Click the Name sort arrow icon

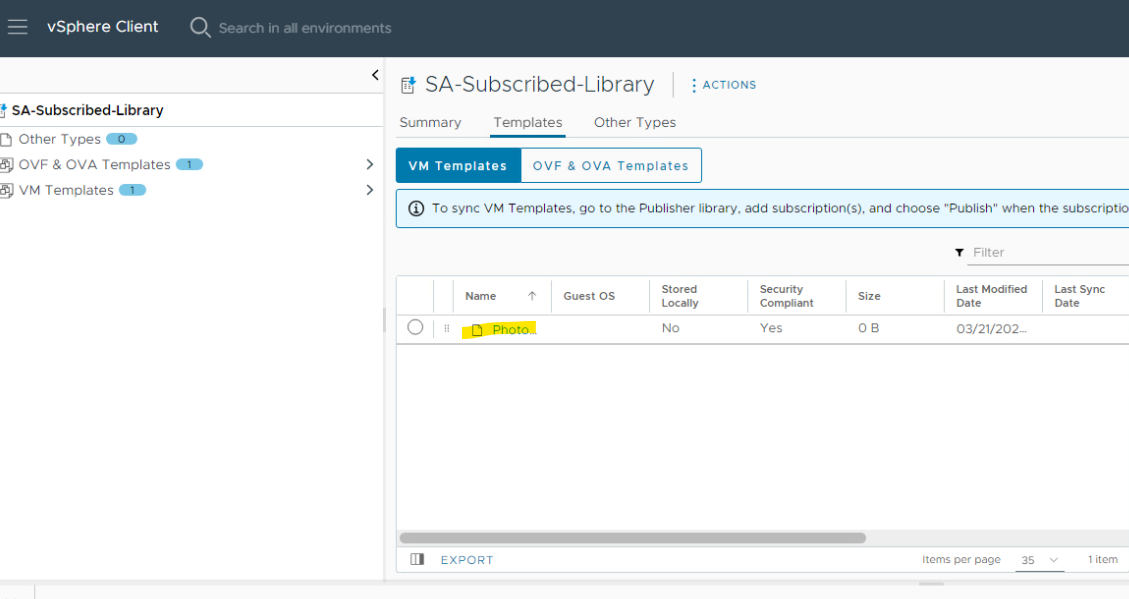tap(532, 296)
